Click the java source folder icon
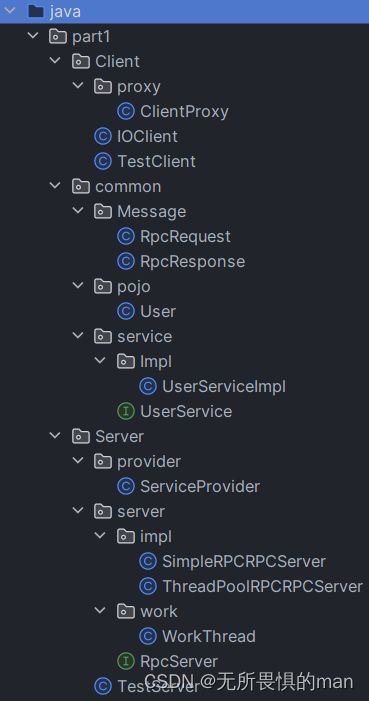Viewport: 369px width, 701px height. [36, 11]
